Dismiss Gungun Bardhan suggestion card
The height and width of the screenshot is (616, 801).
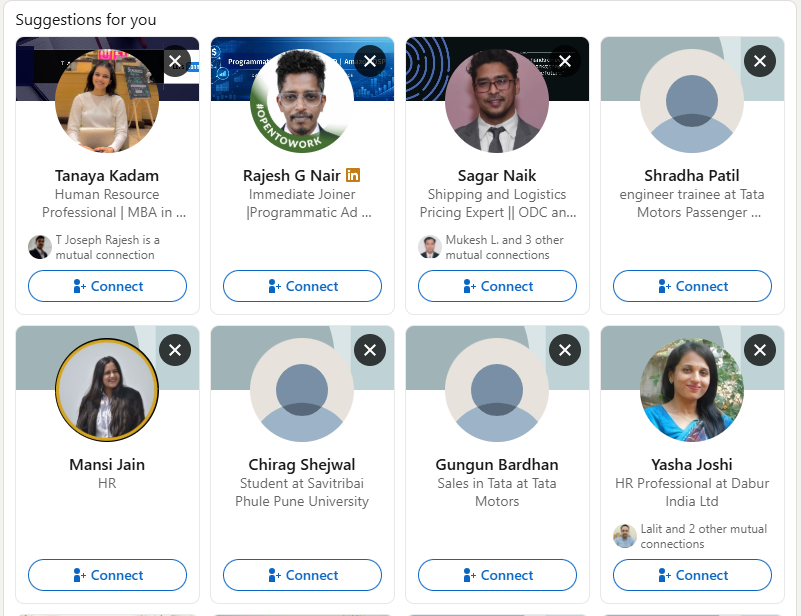[x=565, y=350]
